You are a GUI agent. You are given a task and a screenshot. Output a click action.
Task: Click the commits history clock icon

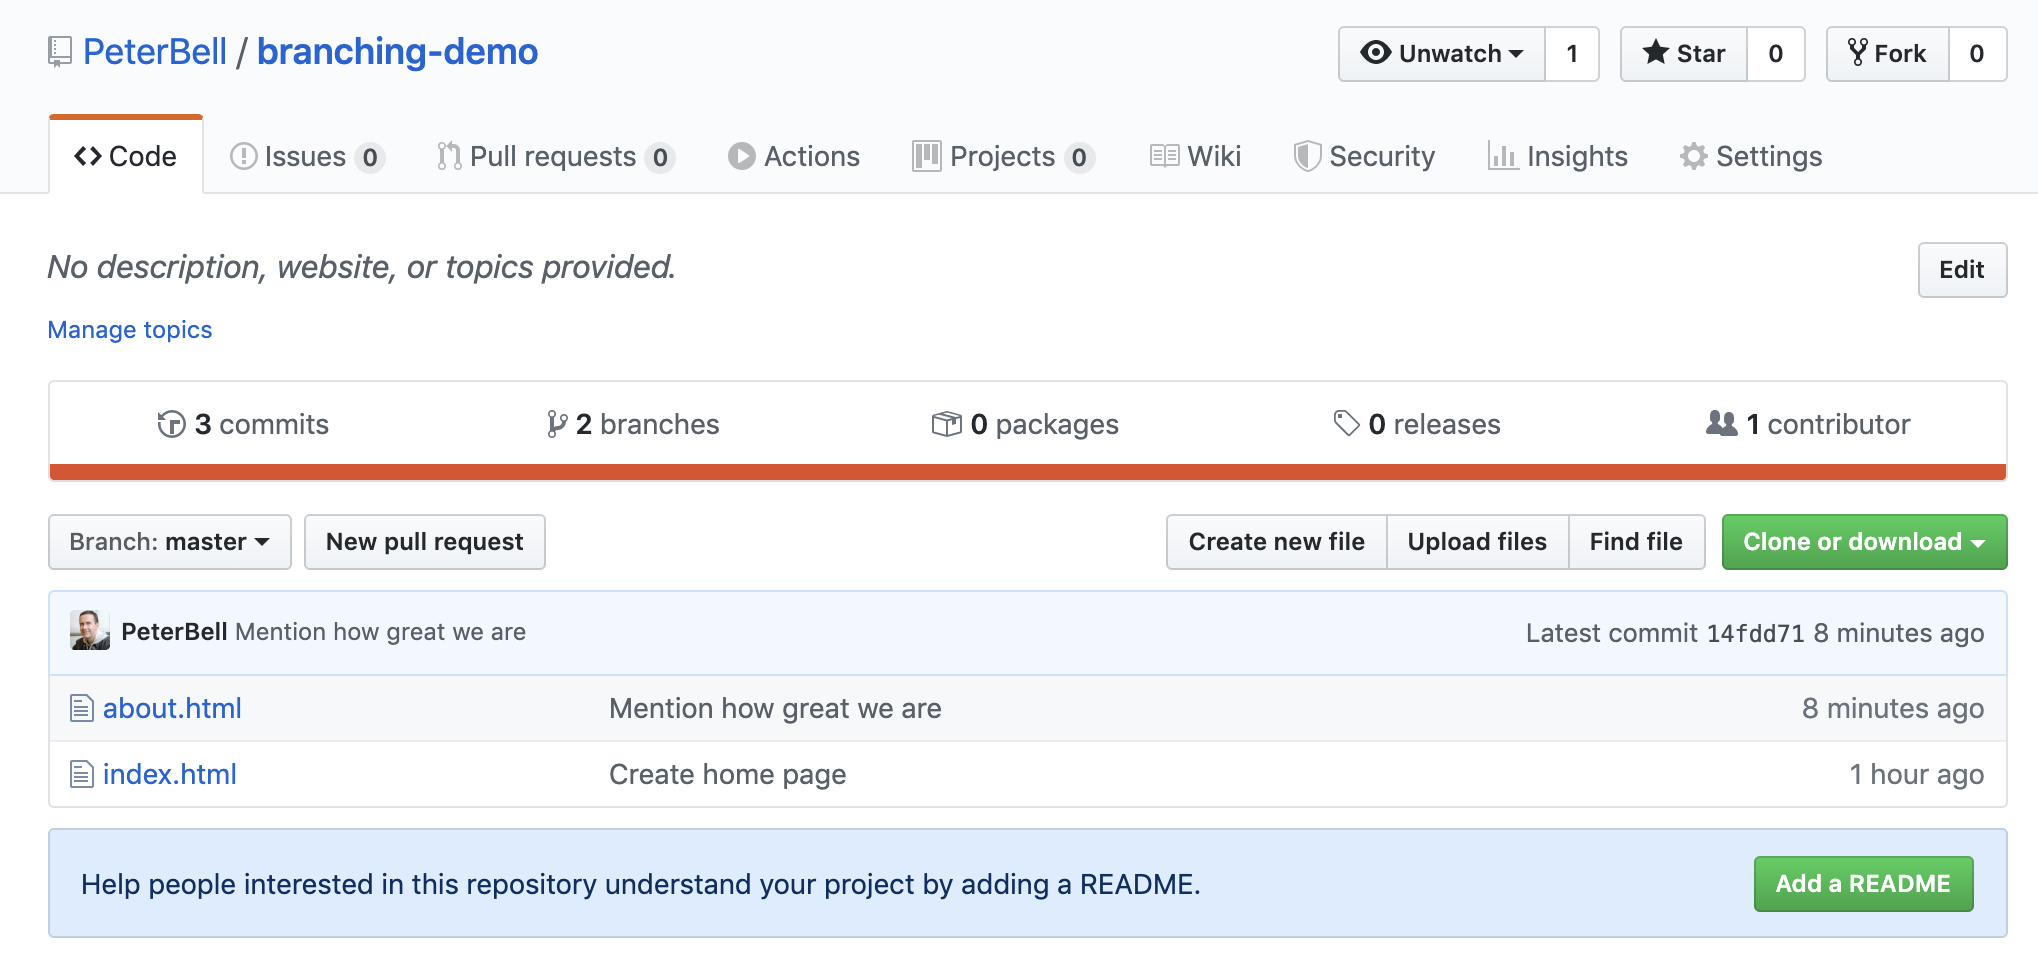point(171,424)
